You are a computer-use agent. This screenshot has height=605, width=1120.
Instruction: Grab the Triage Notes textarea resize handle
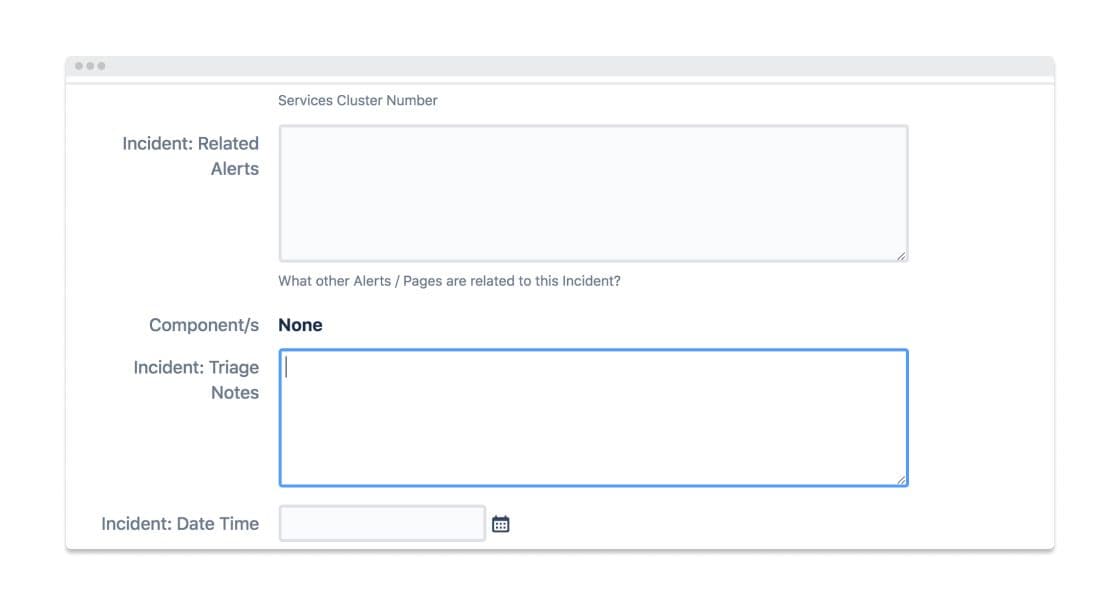click(901, 480)
